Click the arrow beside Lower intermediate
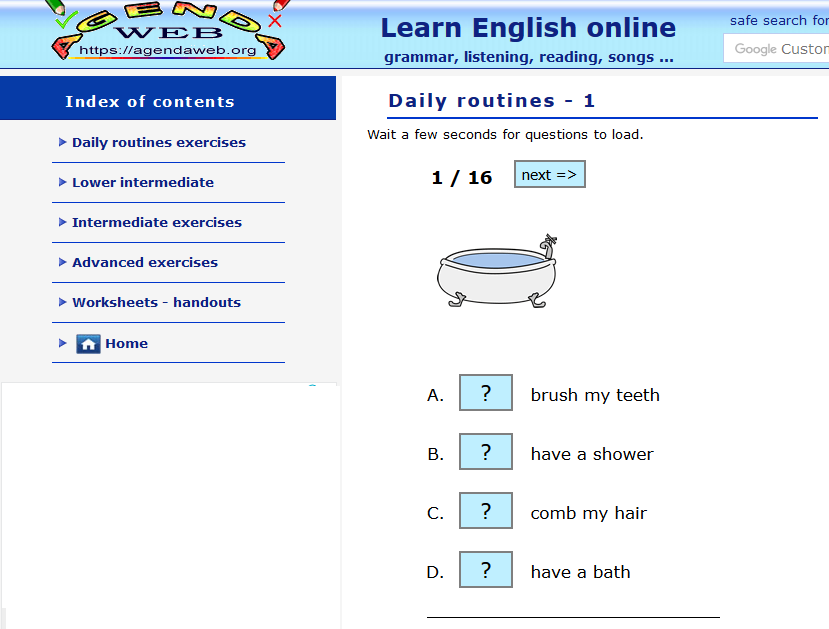Screen dimensions: 829x629 coord(63,182)
